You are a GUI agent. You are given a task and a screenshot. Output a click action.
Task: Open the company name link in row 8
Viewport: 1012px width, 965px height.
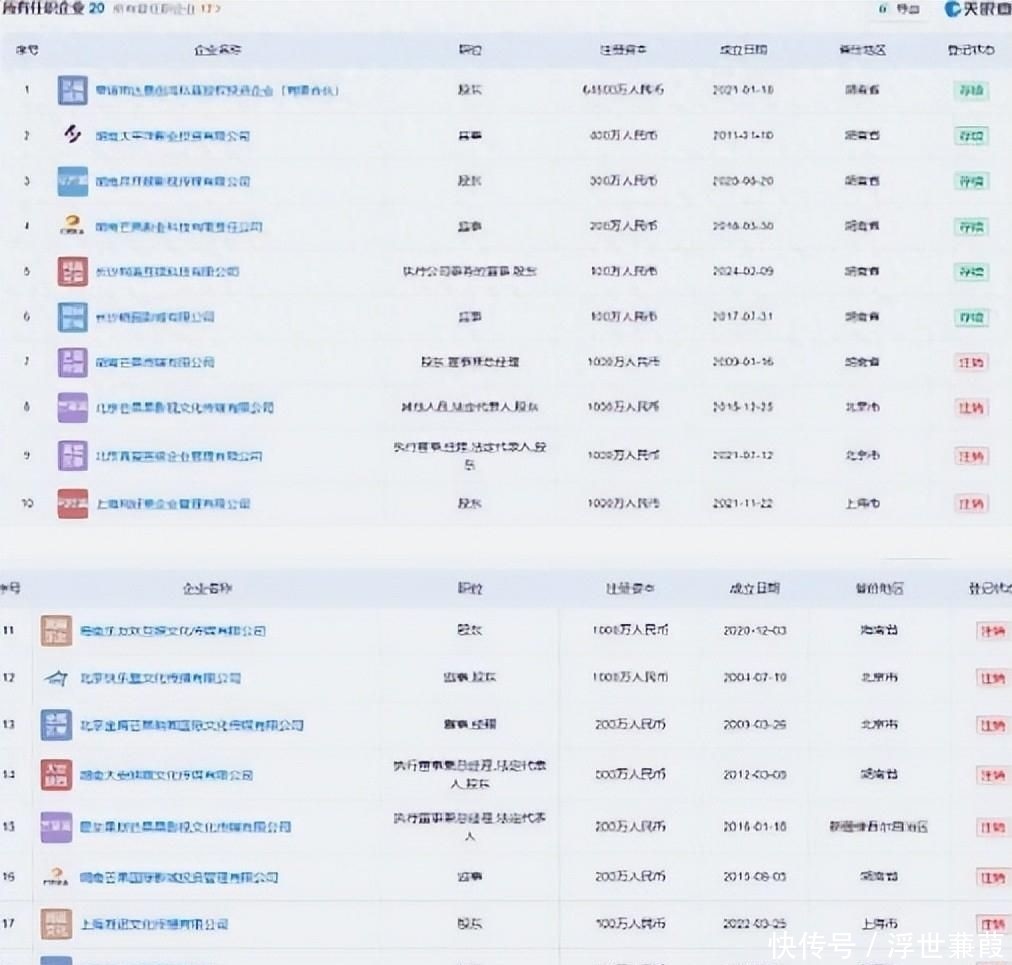[x=184, y=407]
